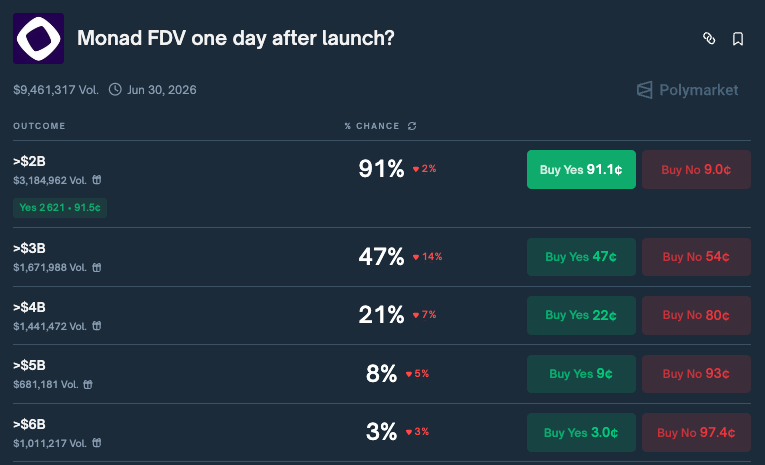
Task: Buy No at 9.0¢ for >$2B
Action: pyautogui.click(x=696, y=169)
